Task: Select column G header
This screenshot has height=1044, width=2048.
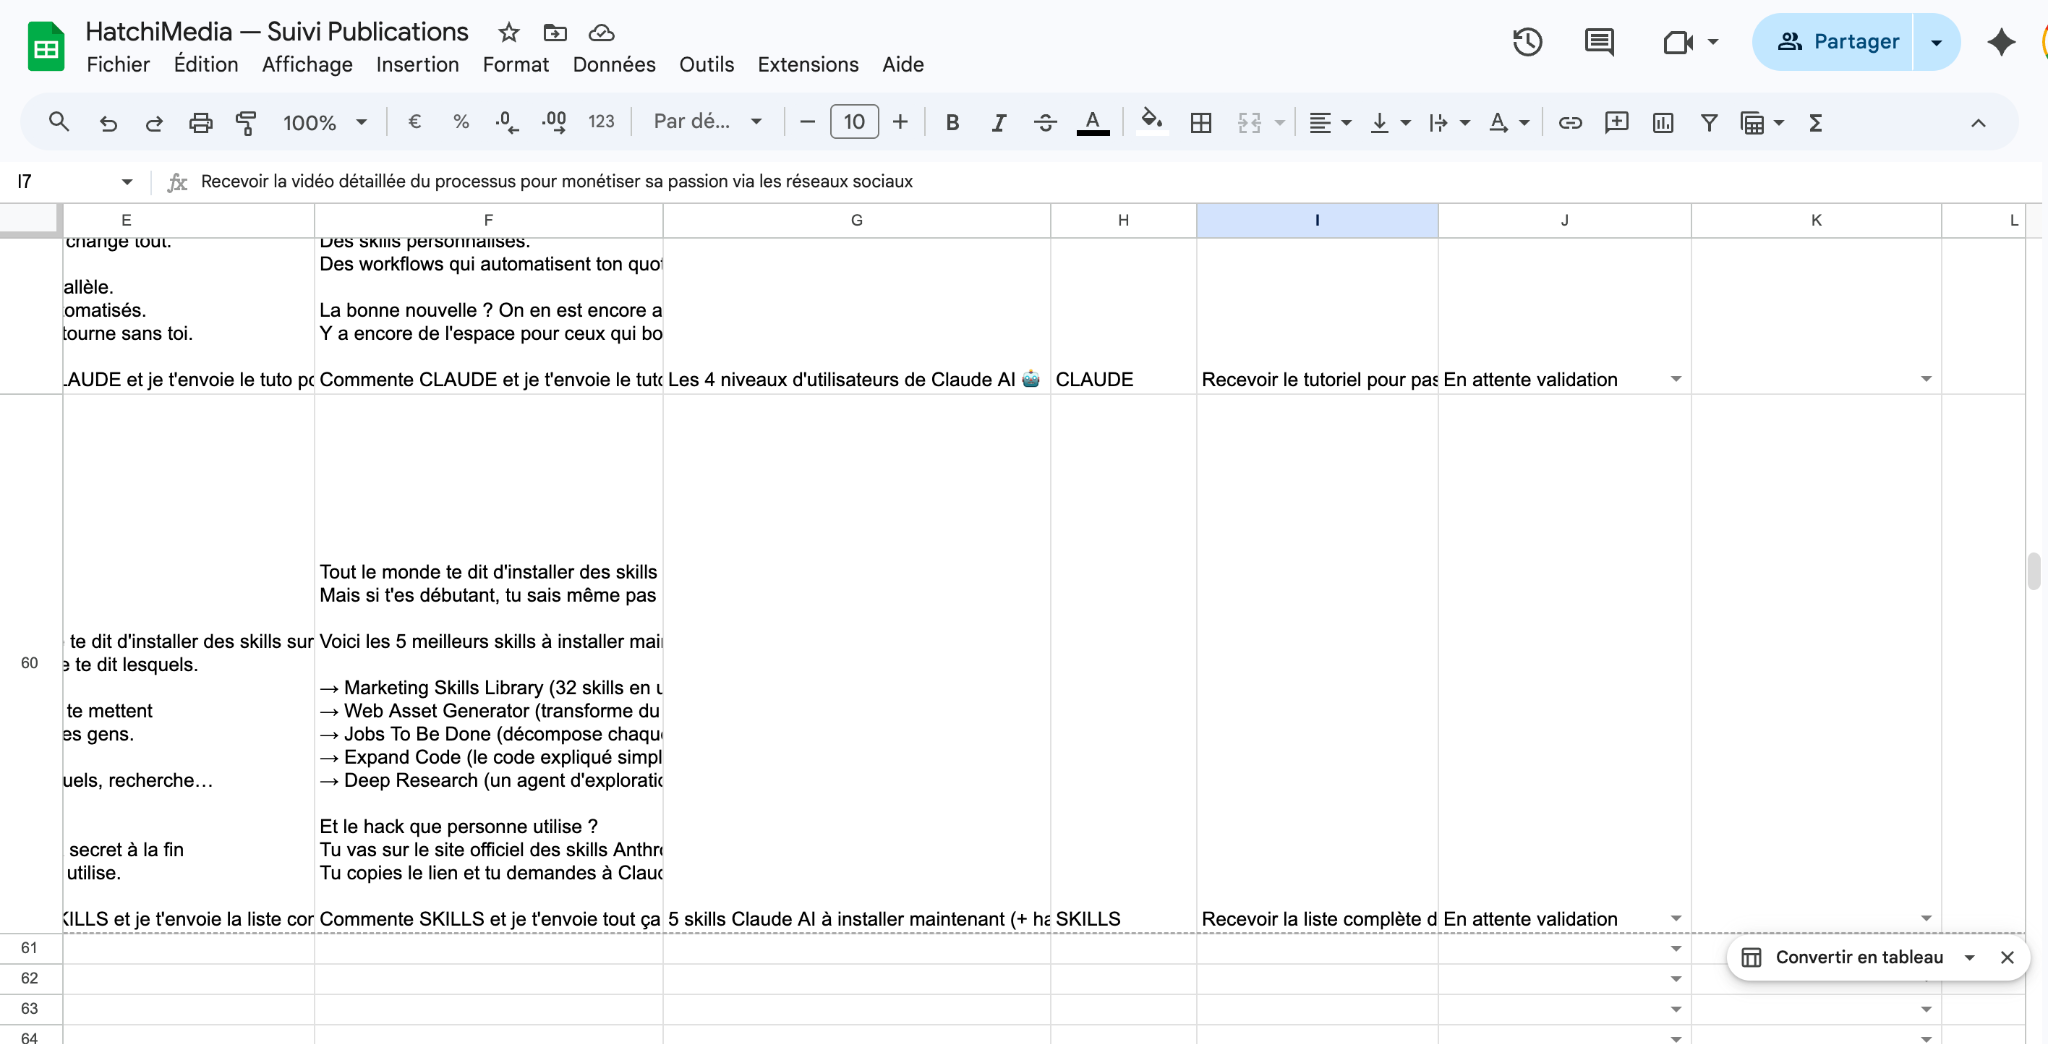Action: pos(857,220)
